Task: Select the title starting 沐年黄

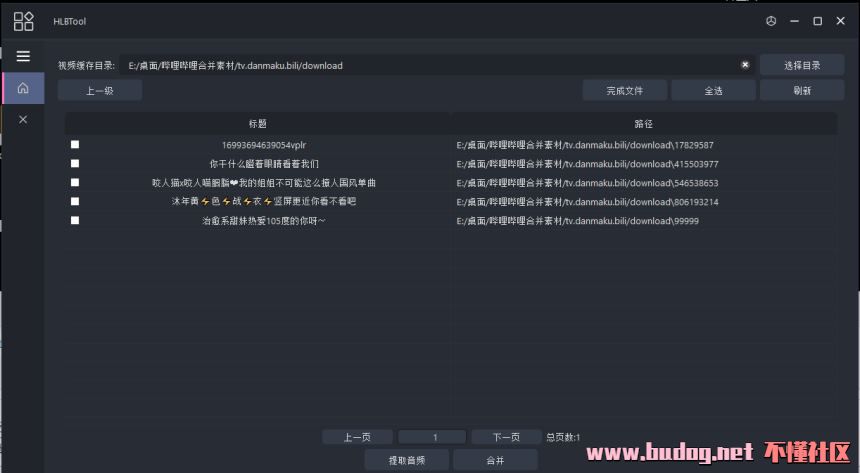Action: click(264, 201)
